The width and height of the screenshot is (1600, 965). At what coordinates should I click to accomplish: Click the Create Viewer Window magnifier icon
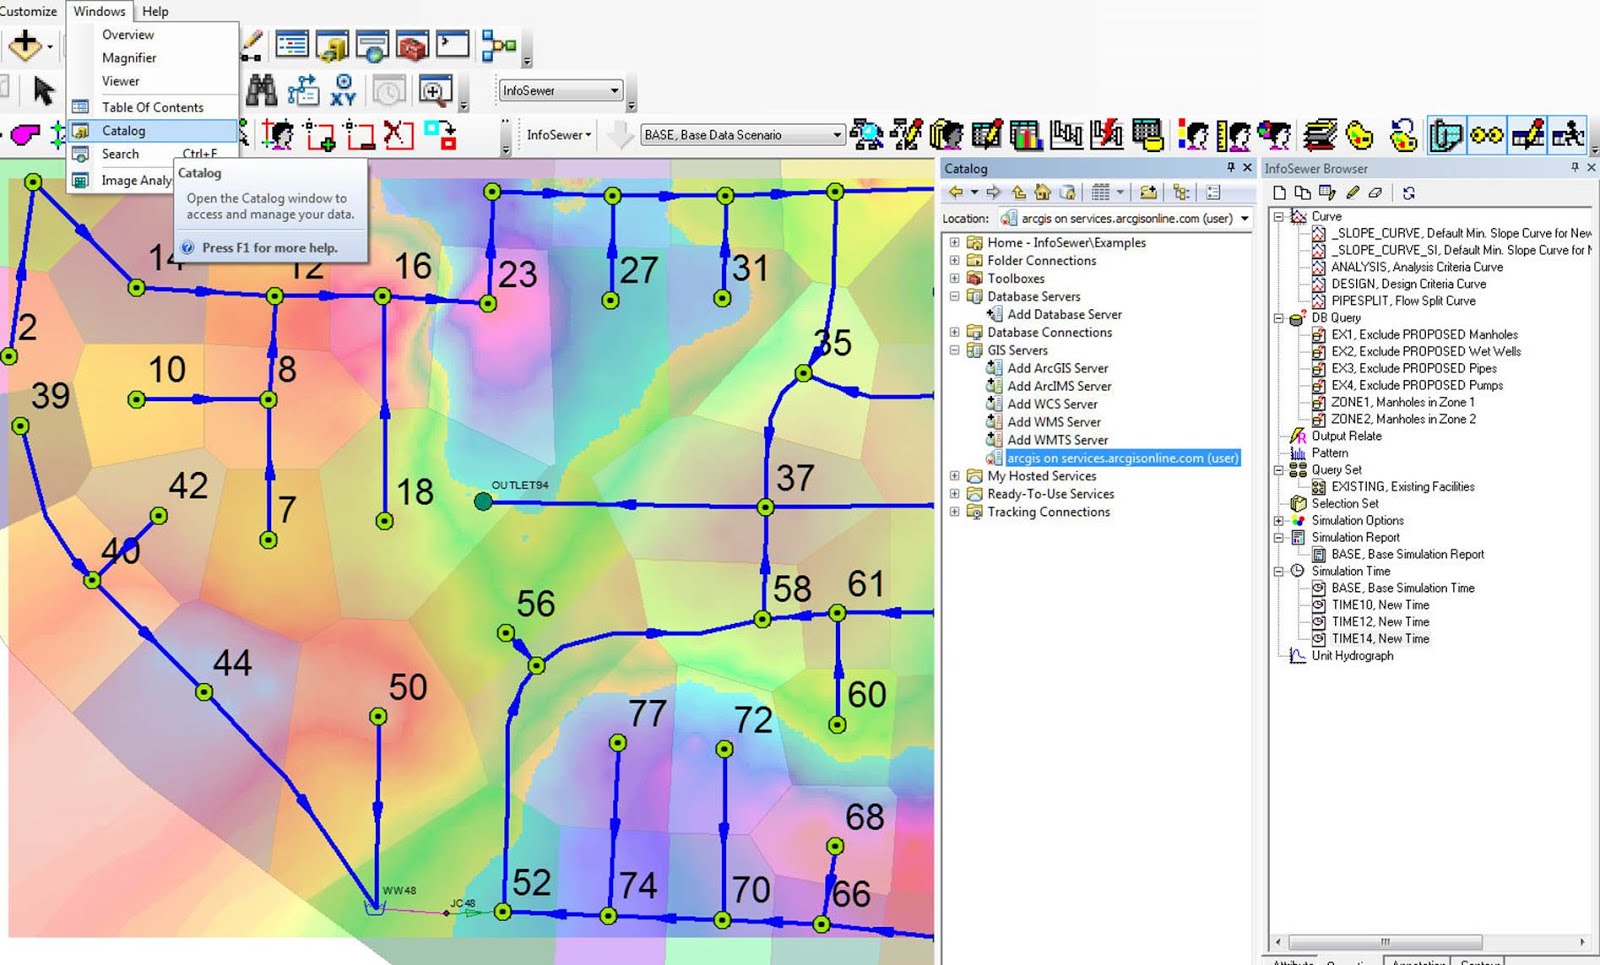(x=435, y=90)
